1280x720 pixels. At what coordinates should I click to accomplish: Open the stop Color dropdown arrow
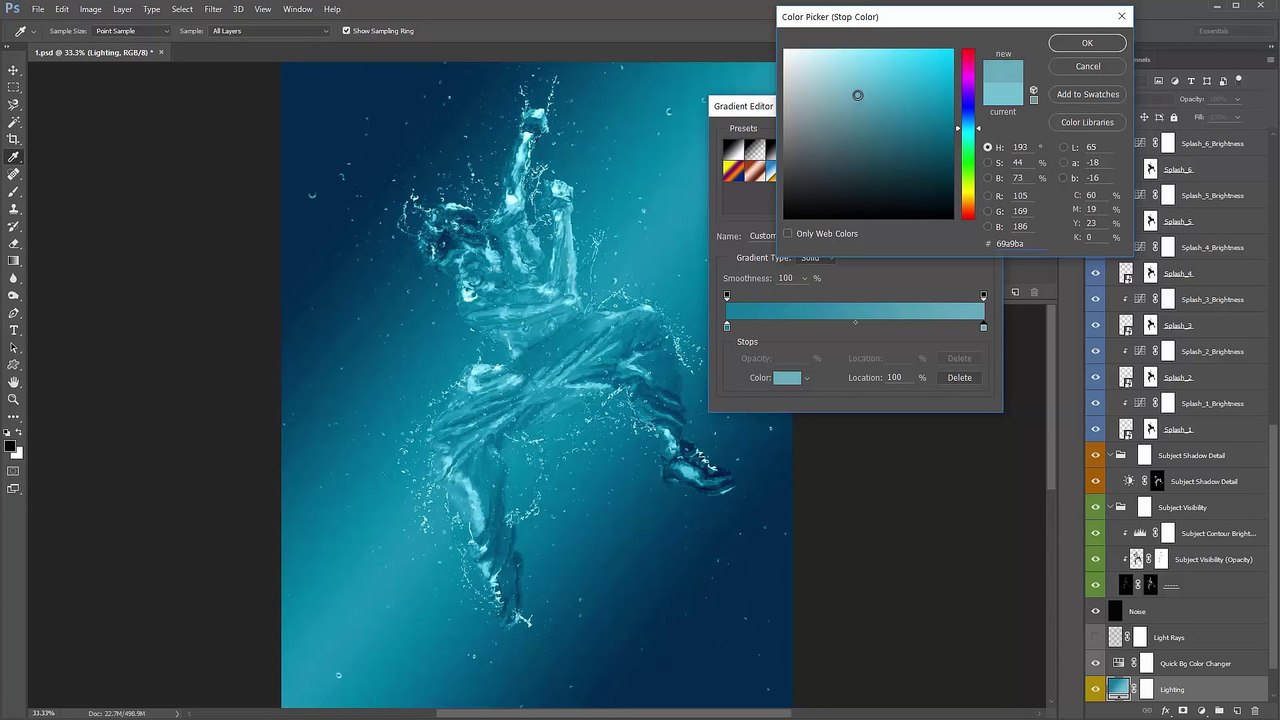(x=806, y=378)
